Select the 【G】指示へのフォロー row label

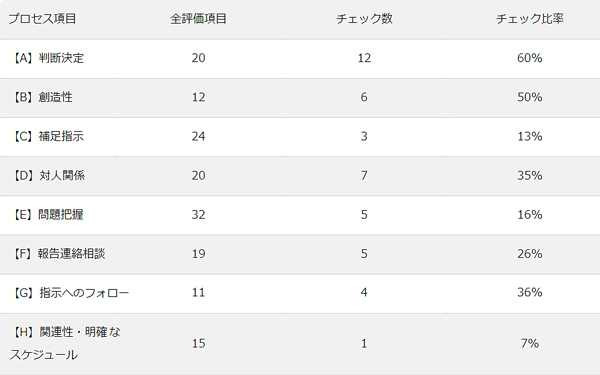pyautogui.click(x=70, y=293)
